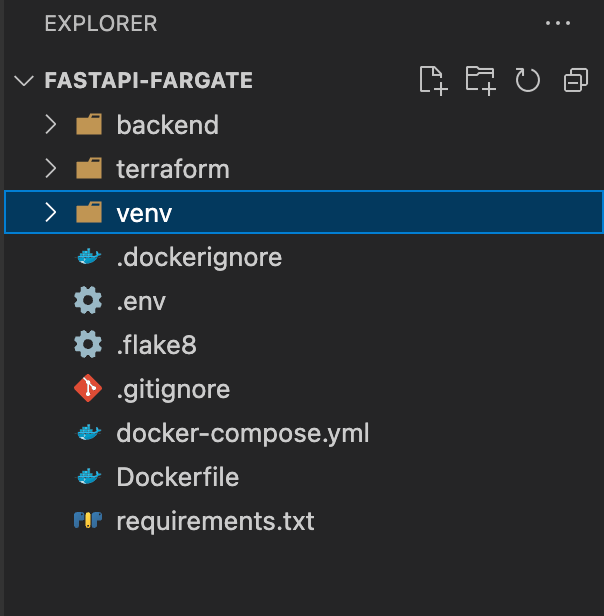
Task: Collapse all folders in Explorer
Action: point(576,81)
